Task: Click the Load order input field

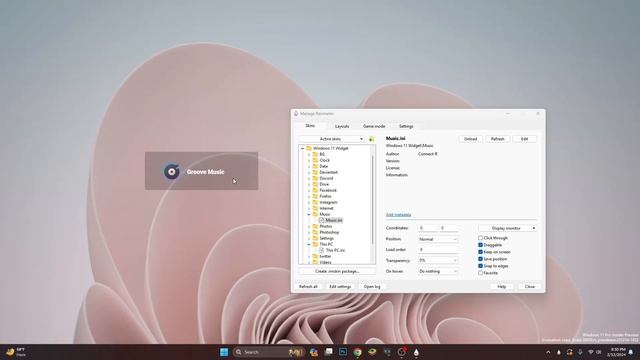Action: (x=438, y=249)
